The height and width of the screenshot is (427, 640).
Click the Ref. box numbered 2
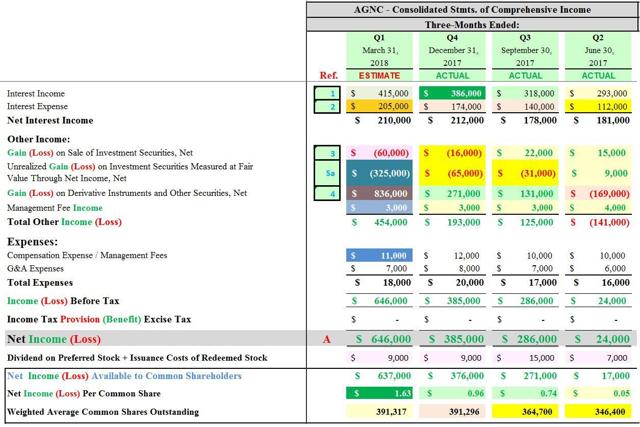[327, 107]
